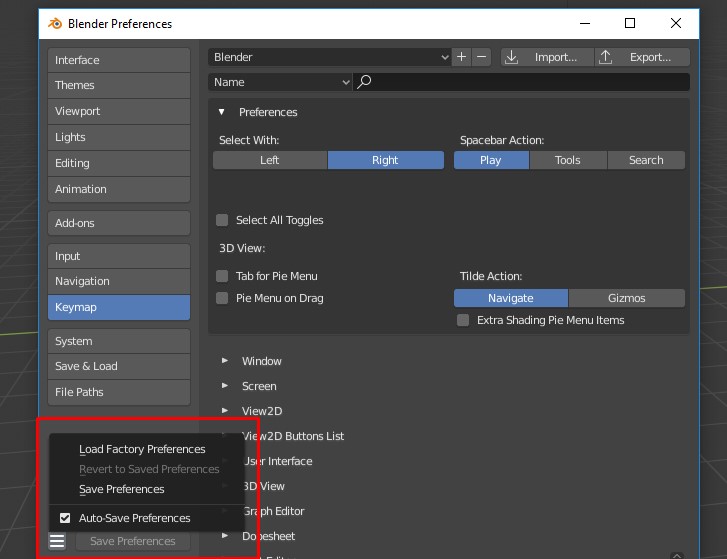Set Spacebar Action to Play
This screenshot has height=559, width=727.
pos(491,160)
